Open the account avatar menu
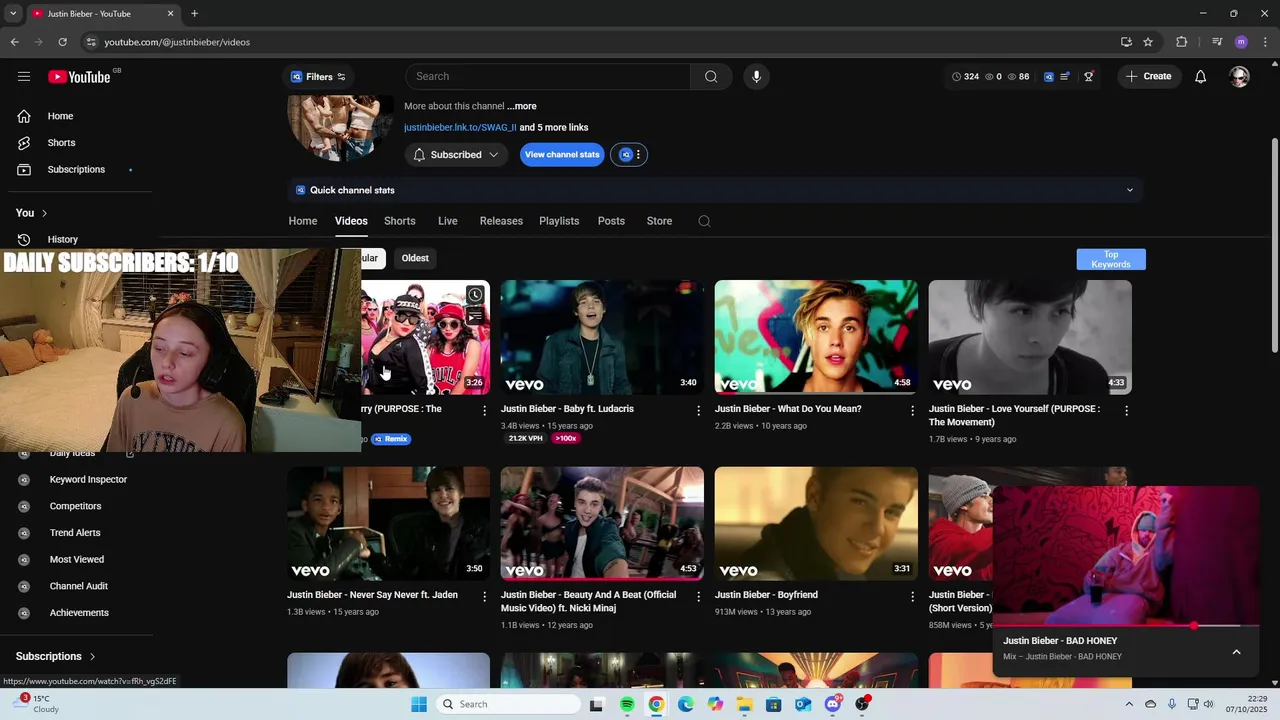This screenshot has width=1280, height=720. coord(1240,77)
